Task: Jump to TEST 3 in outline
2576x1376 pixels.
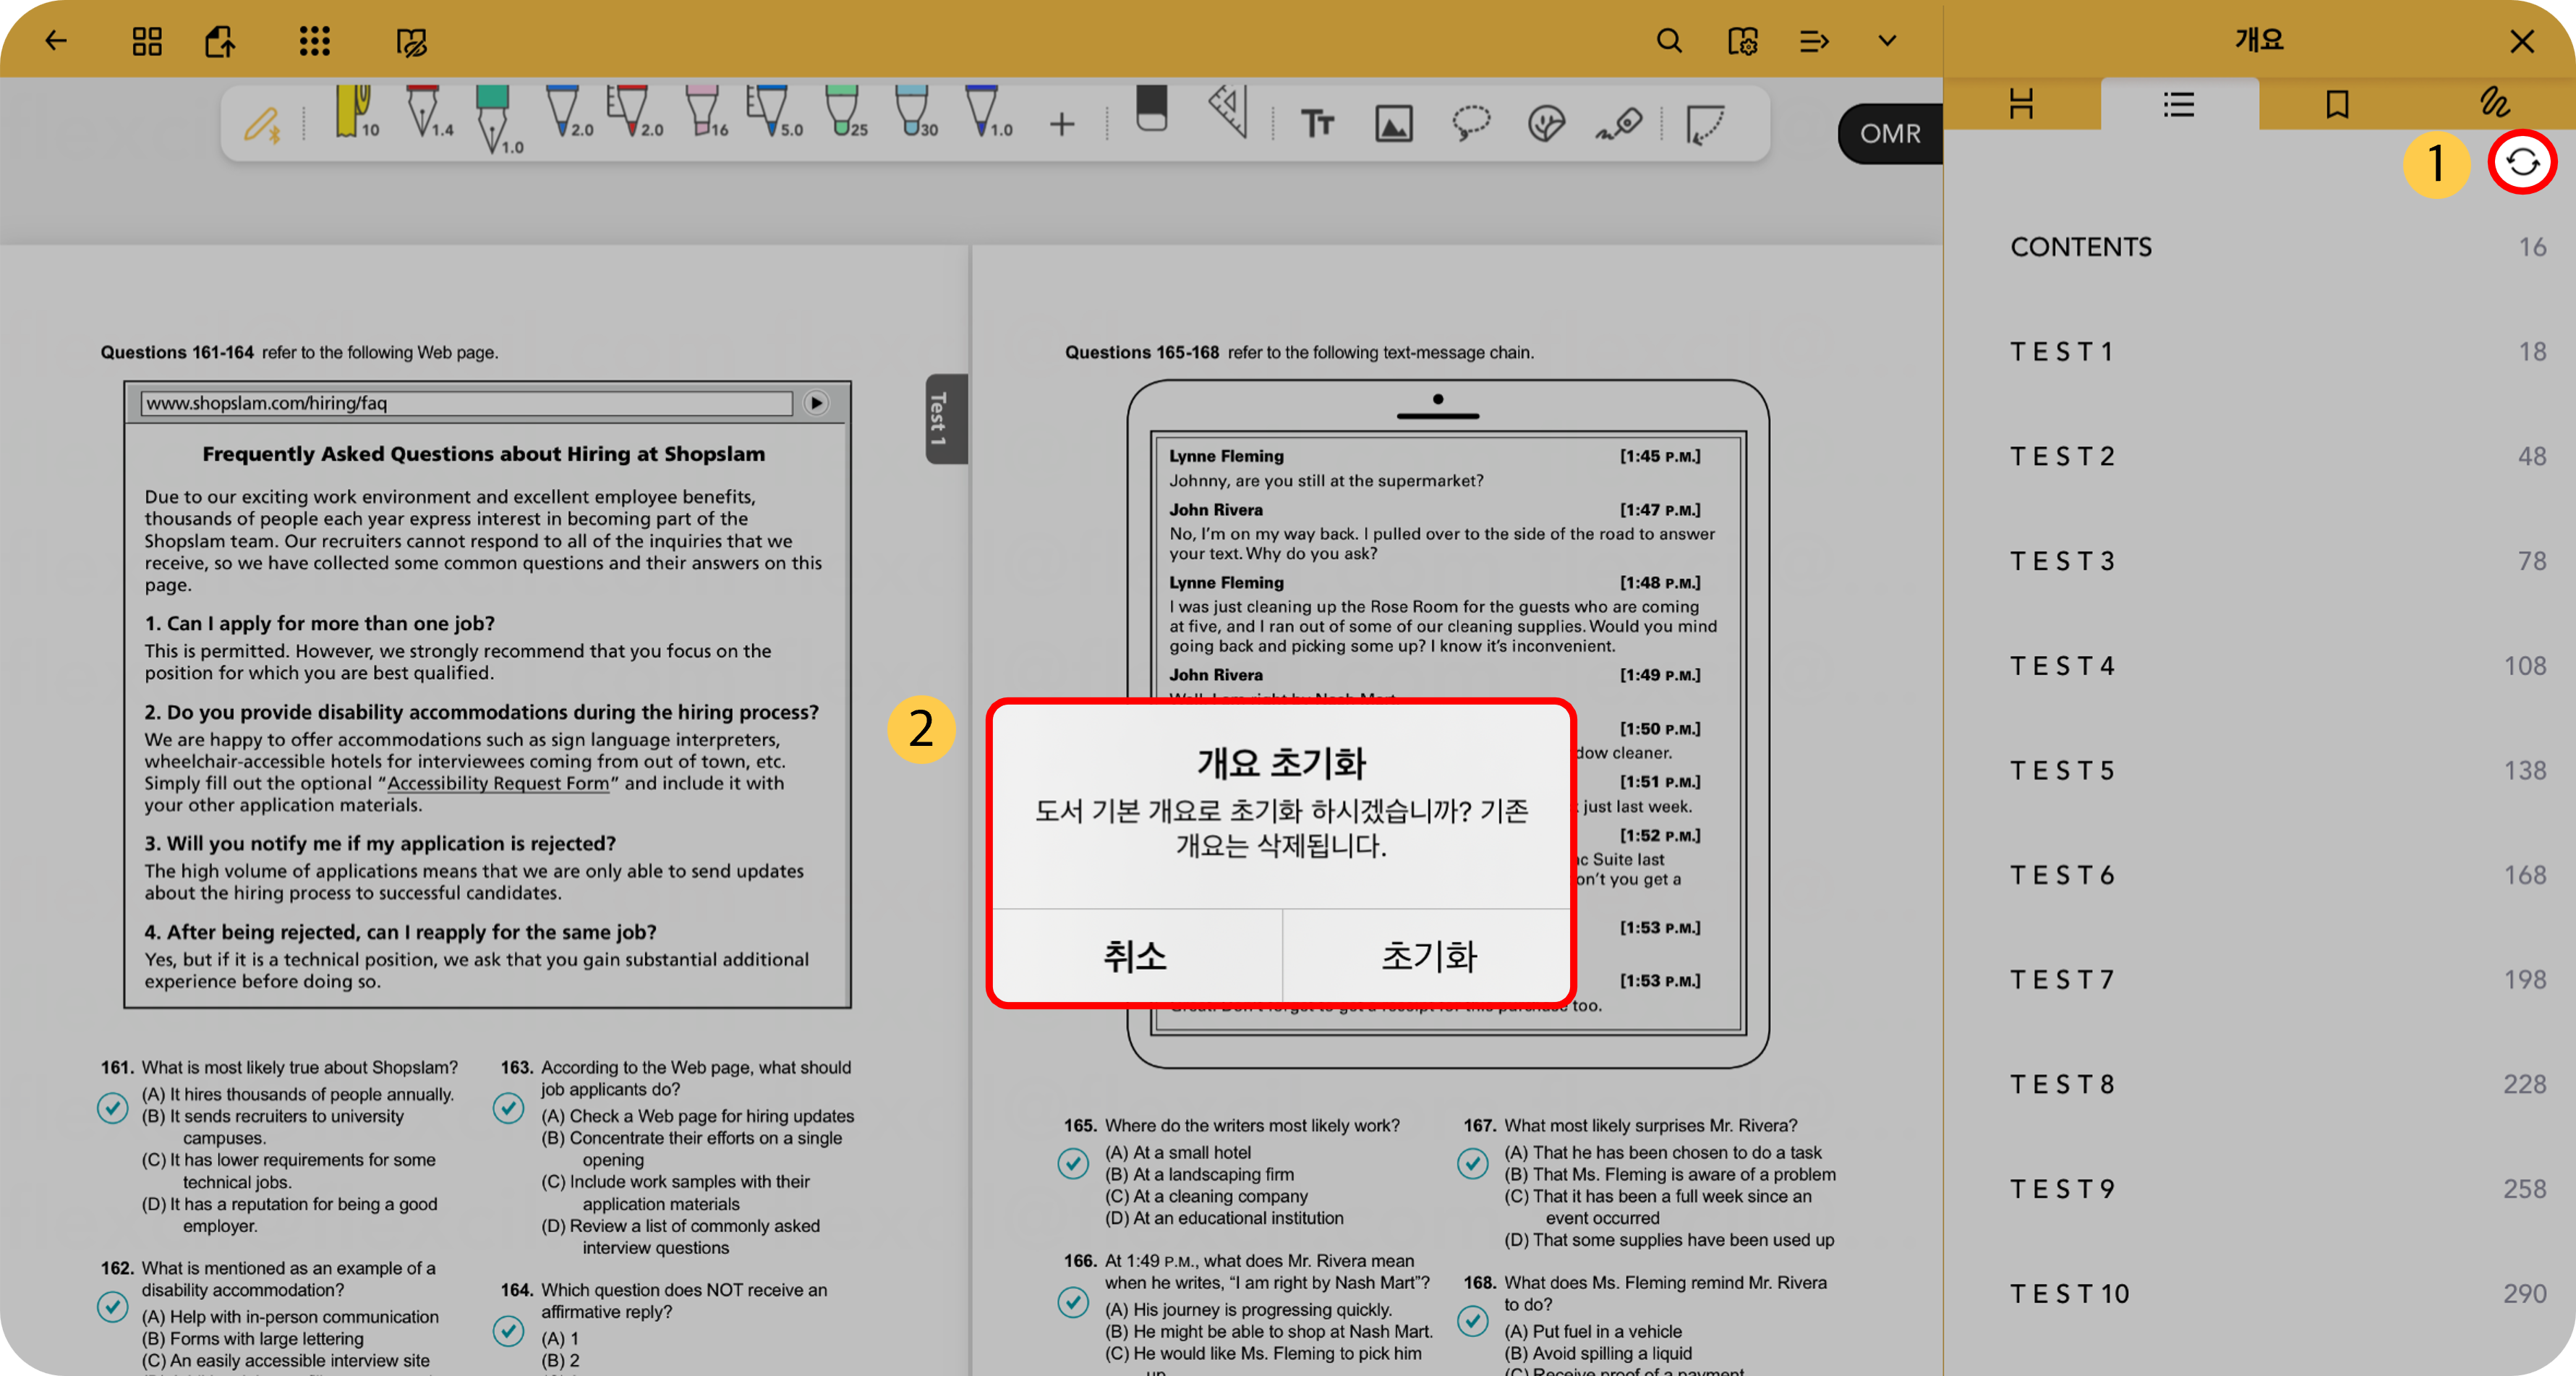Action: click(x=2260, y=562)
